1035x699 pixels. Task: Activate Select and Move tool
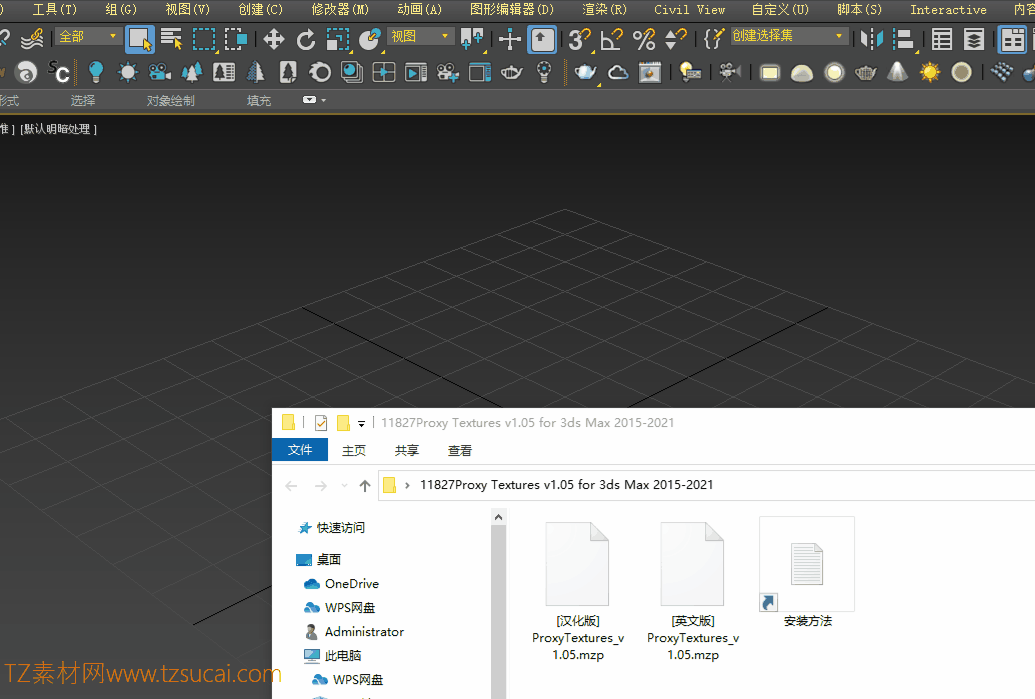(273, 39)
